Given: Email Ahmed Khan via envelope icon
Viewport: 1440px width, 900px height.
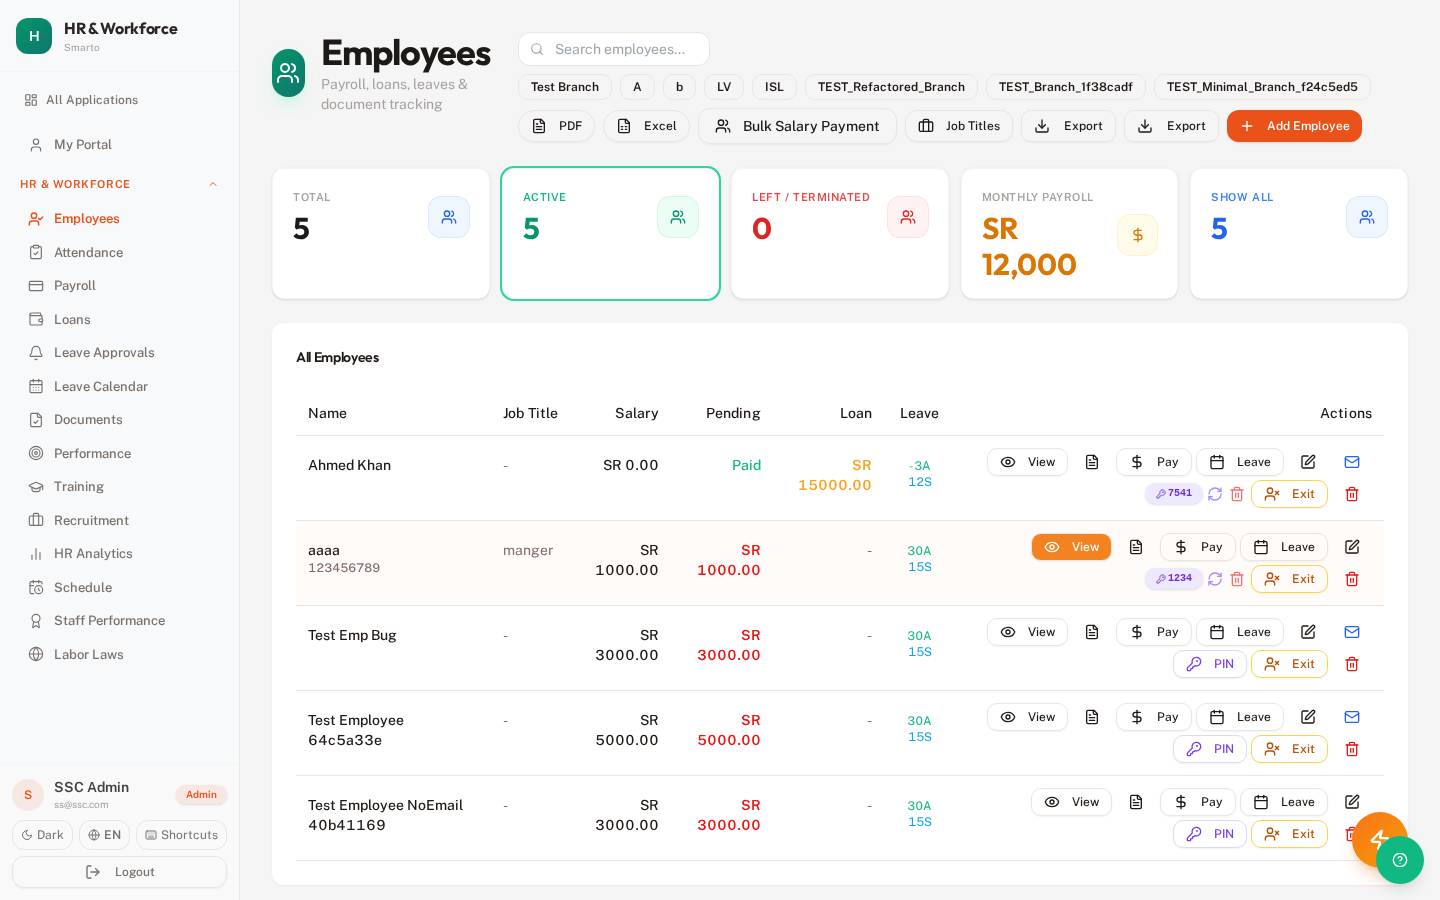Looking at the screenshot, I should tap(1352, 462).
